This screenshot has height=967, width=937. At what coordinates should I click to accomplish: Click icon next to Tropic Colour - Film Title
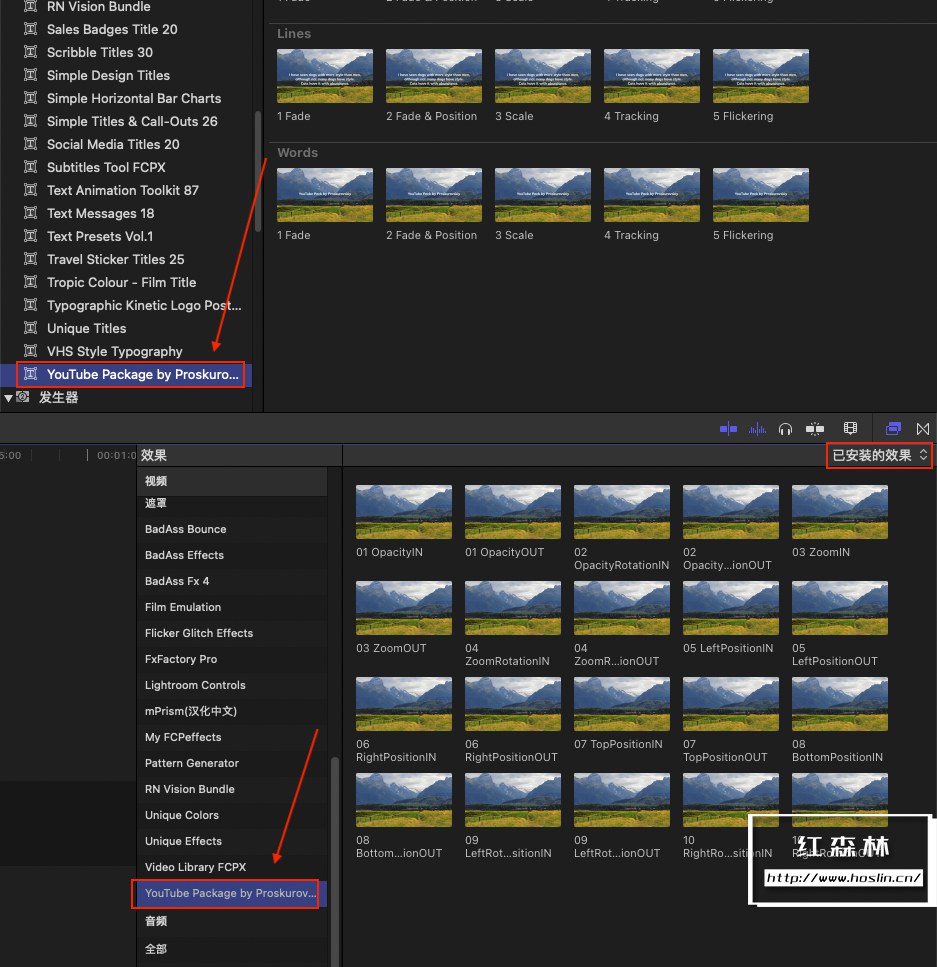point(30,282)
